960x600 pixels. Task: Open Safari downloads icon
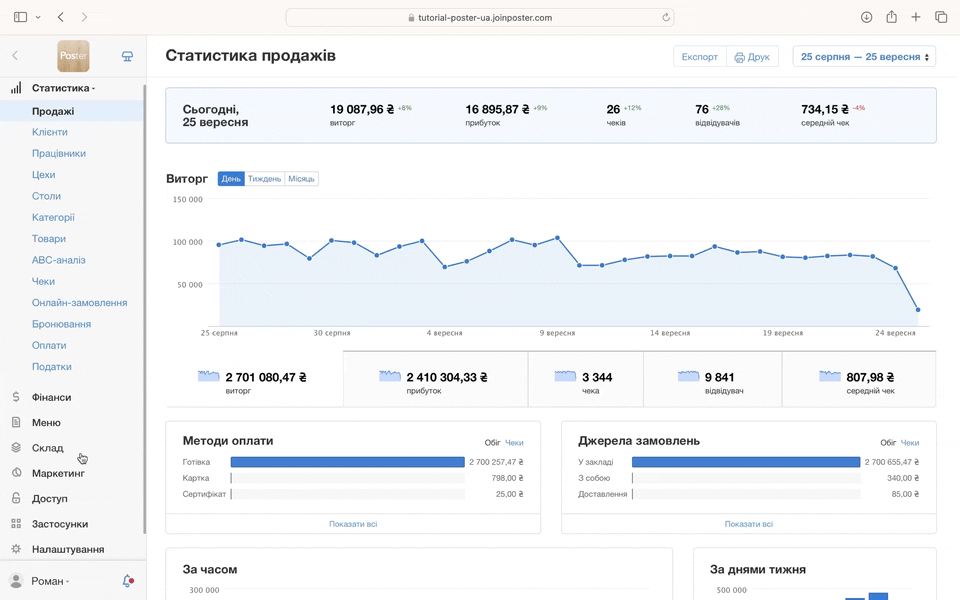(866, 17)
